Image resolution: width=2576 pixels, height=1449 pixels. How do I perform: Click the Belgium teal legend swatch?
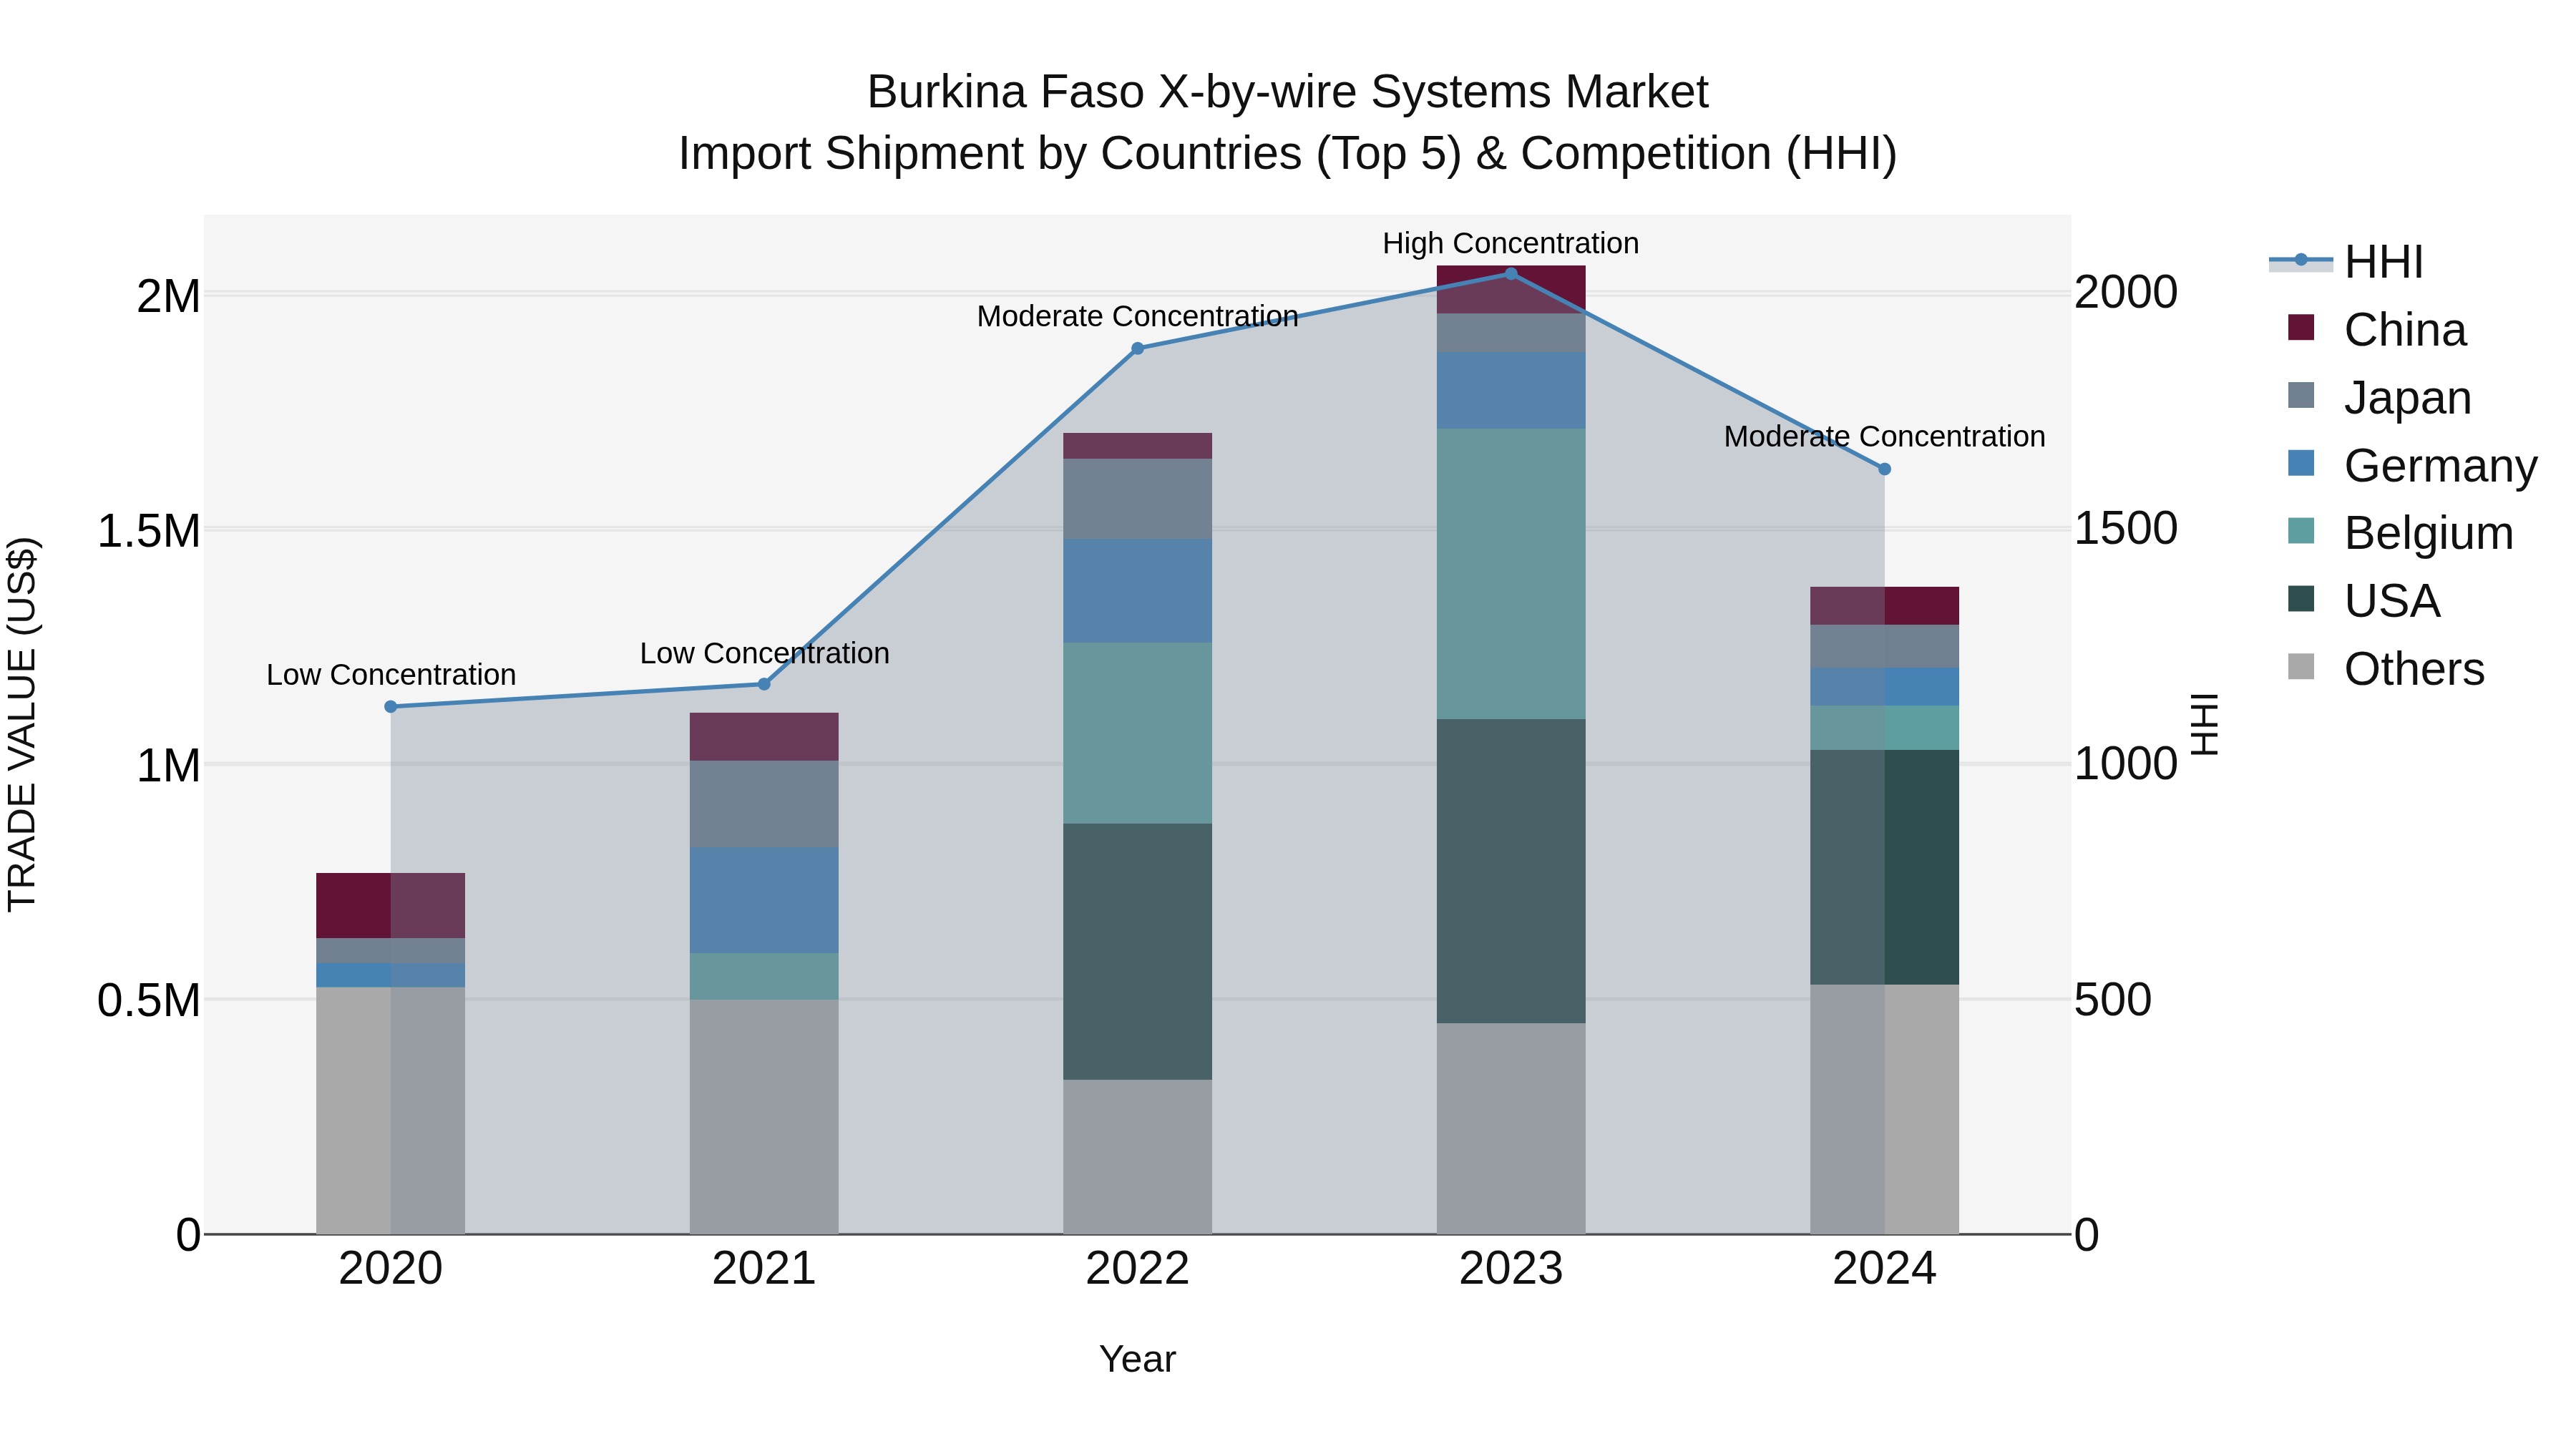point(2301,531)
